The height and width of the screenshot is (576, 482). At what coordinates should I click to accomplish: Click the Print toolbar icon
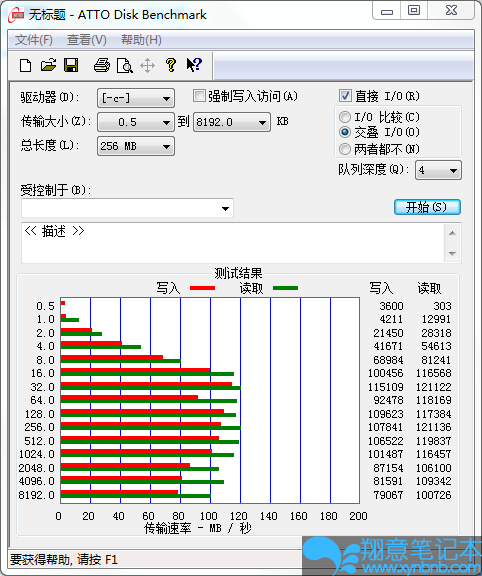pos(102,65)
